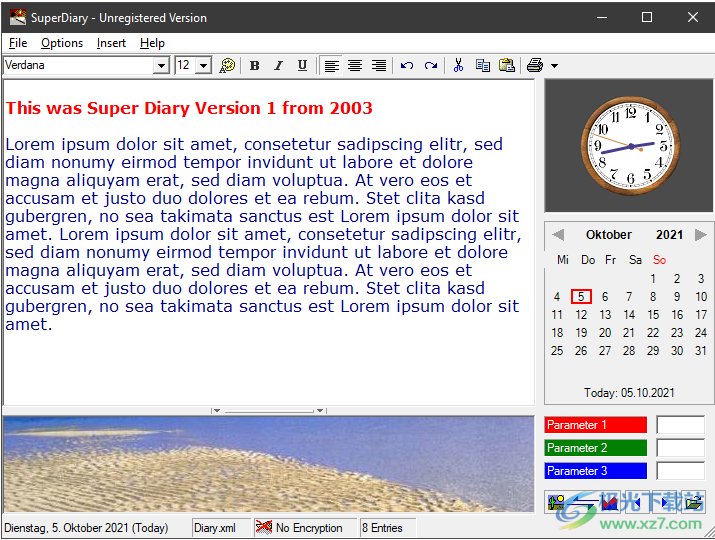Open the Options menu

pos(62,43)
